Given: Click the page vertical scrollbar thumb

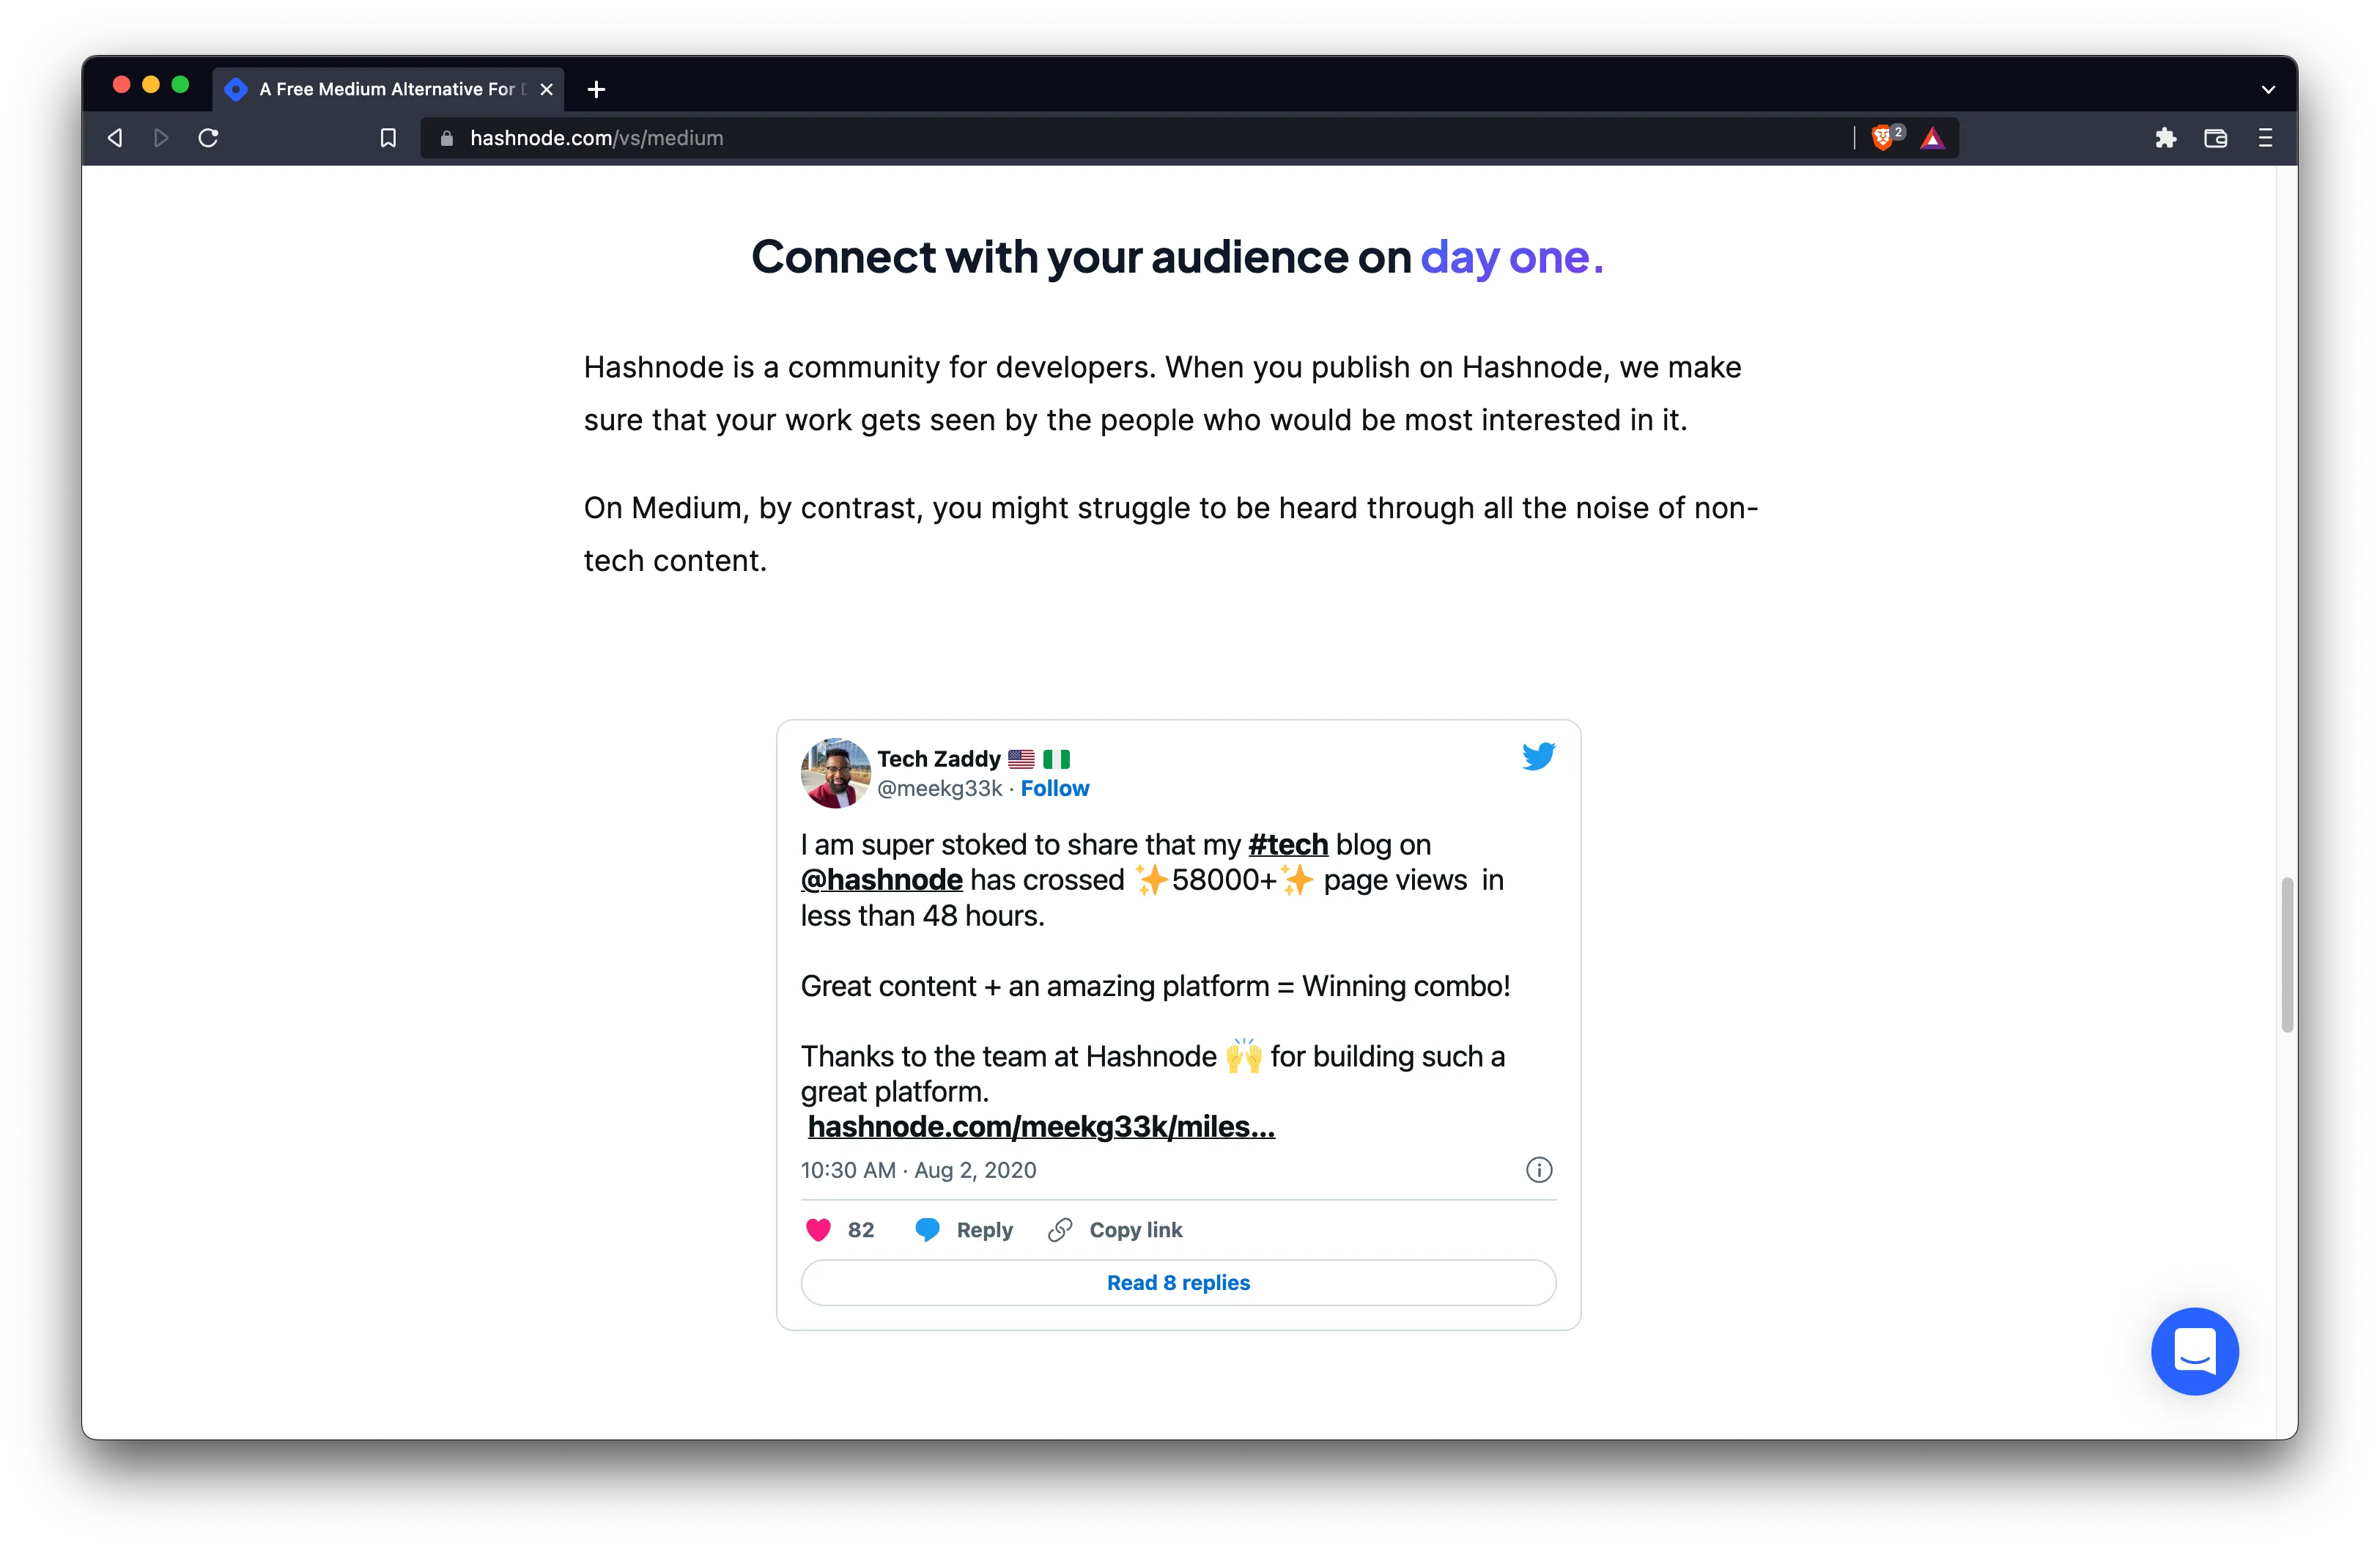Looking at the screenshot, I should pyautogui.click(x=2286, y=955).
